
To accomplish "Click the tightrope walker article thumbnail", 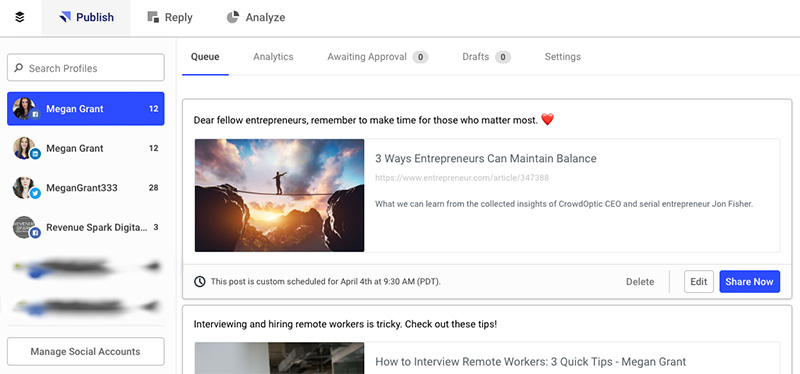I will [x=280, y=195].
